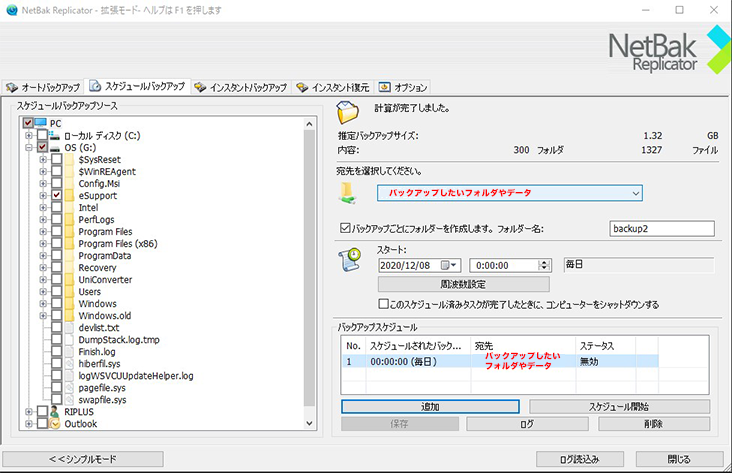732x473 pixels.
Task: Check the local disk (C:) checkbox
Action: pos(42,135)
